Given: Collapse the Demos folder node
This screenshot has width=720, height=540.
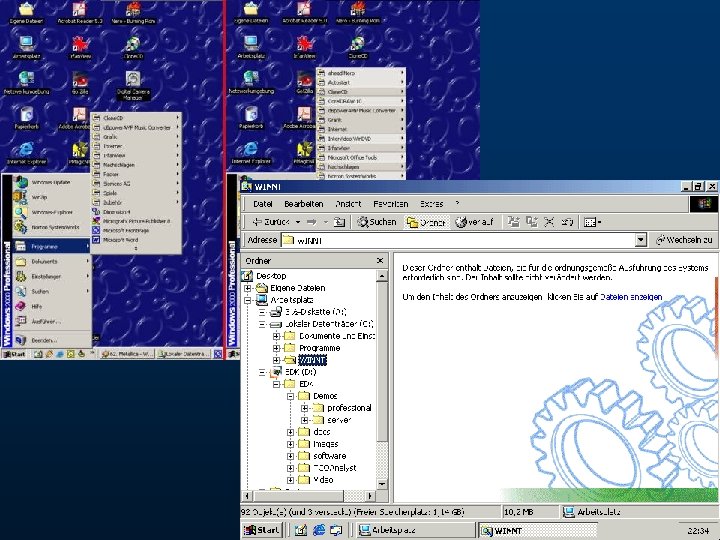Looking at the screenshot, I should 291,396.
